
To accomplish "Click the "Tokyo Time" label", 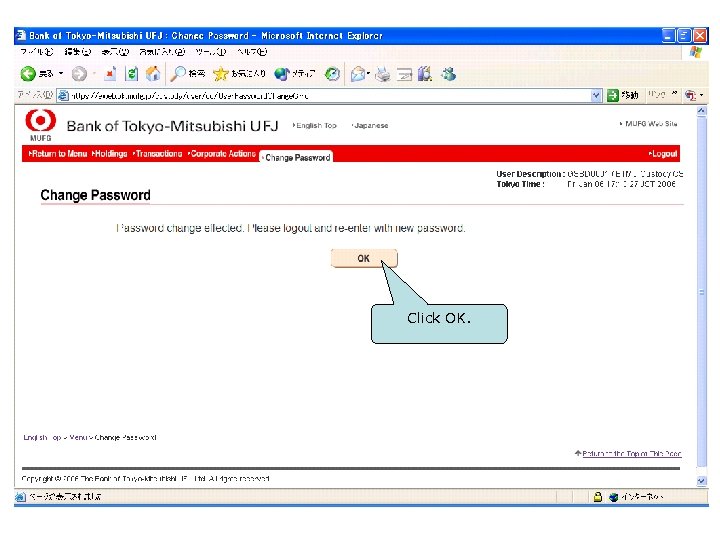I will tap(520, 184).
